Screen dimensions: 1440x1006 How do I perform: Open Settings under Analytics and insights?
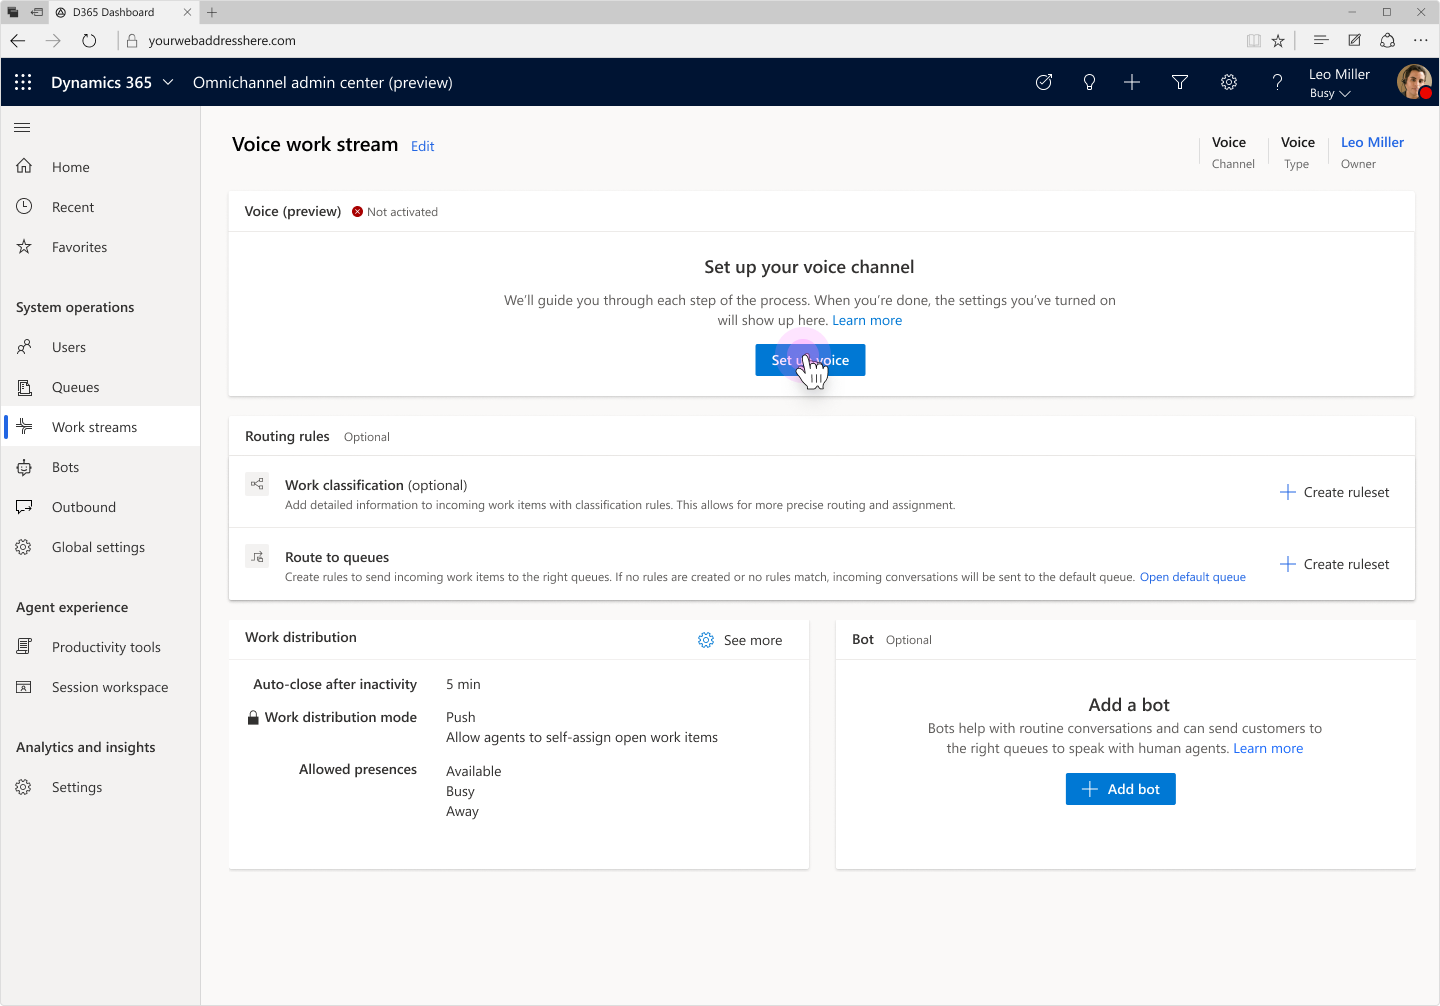100,787
